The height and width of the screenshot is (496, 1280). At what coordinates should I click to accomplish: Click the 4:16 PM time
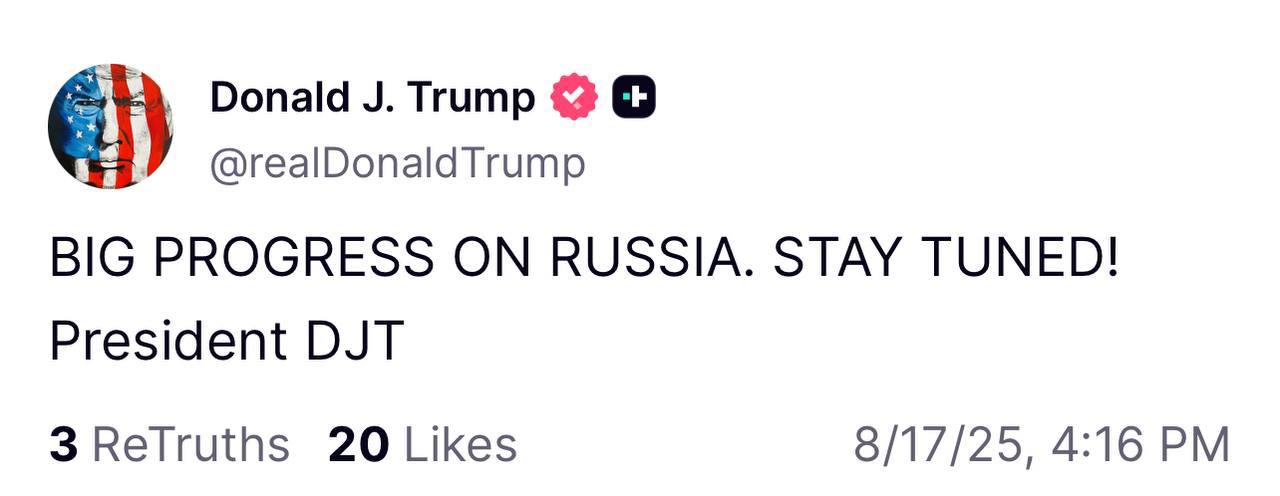[x=1141, y=446]
